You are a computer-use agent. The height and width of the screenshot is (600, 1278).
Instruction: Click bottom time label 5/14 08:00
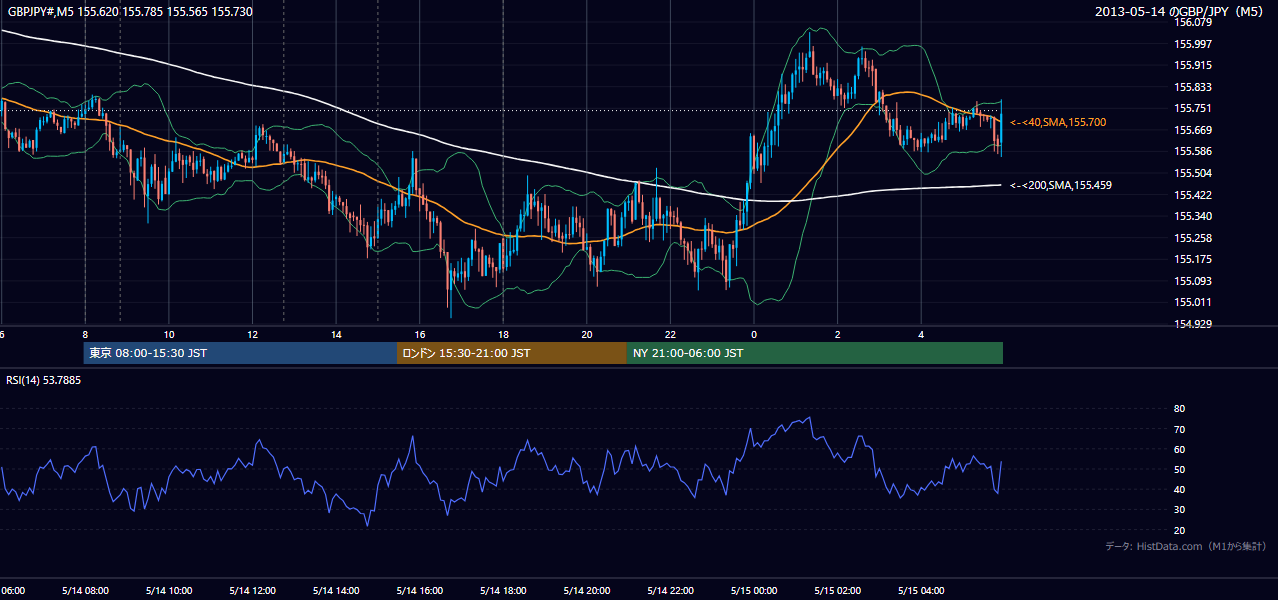point(85,590)
